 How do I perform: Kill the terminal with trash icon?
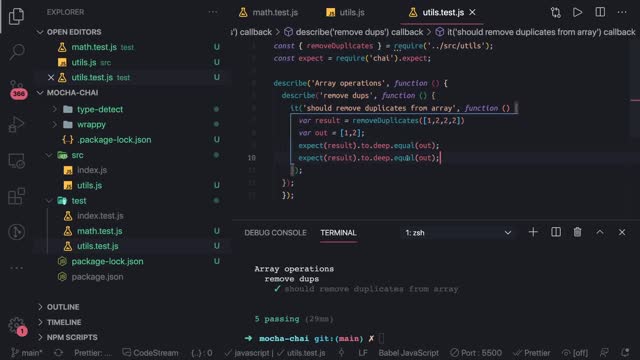pyautogui.click(x=577, y=232)
